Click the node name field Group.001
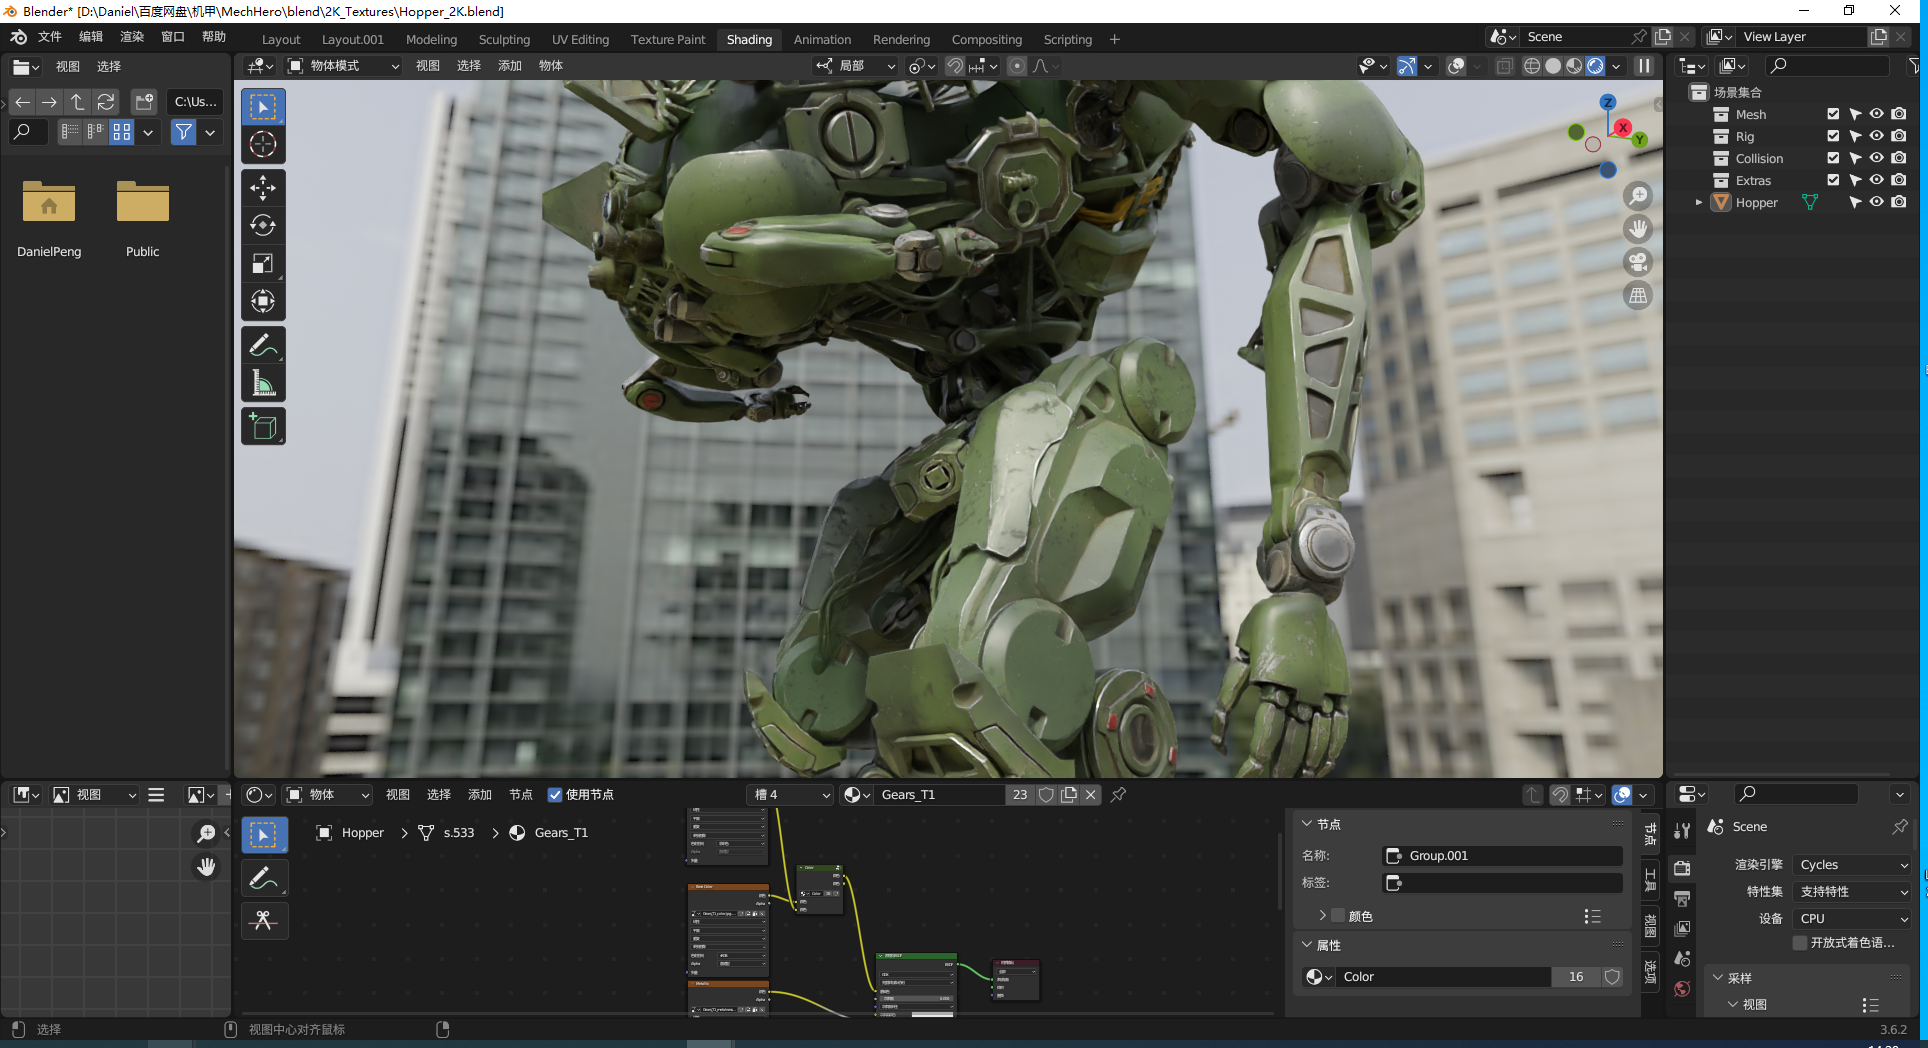Image resolution: width=1928 pixels, height=1048 pixels. [1503, 856]
